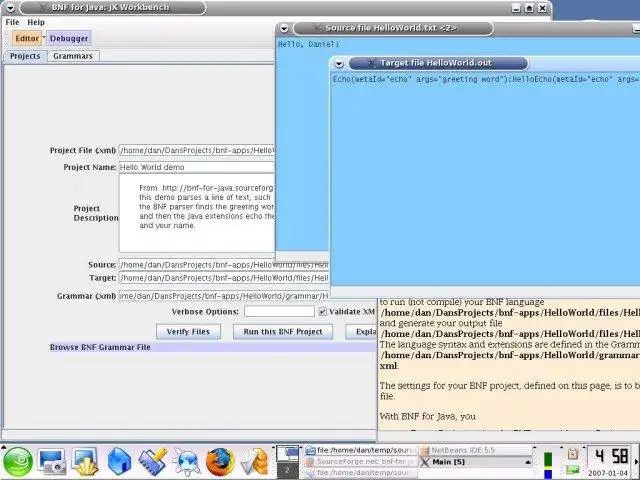Launch the screen capture icon in the panel
This screenshot has height=480, width=640.
click(x=52, y=462)
